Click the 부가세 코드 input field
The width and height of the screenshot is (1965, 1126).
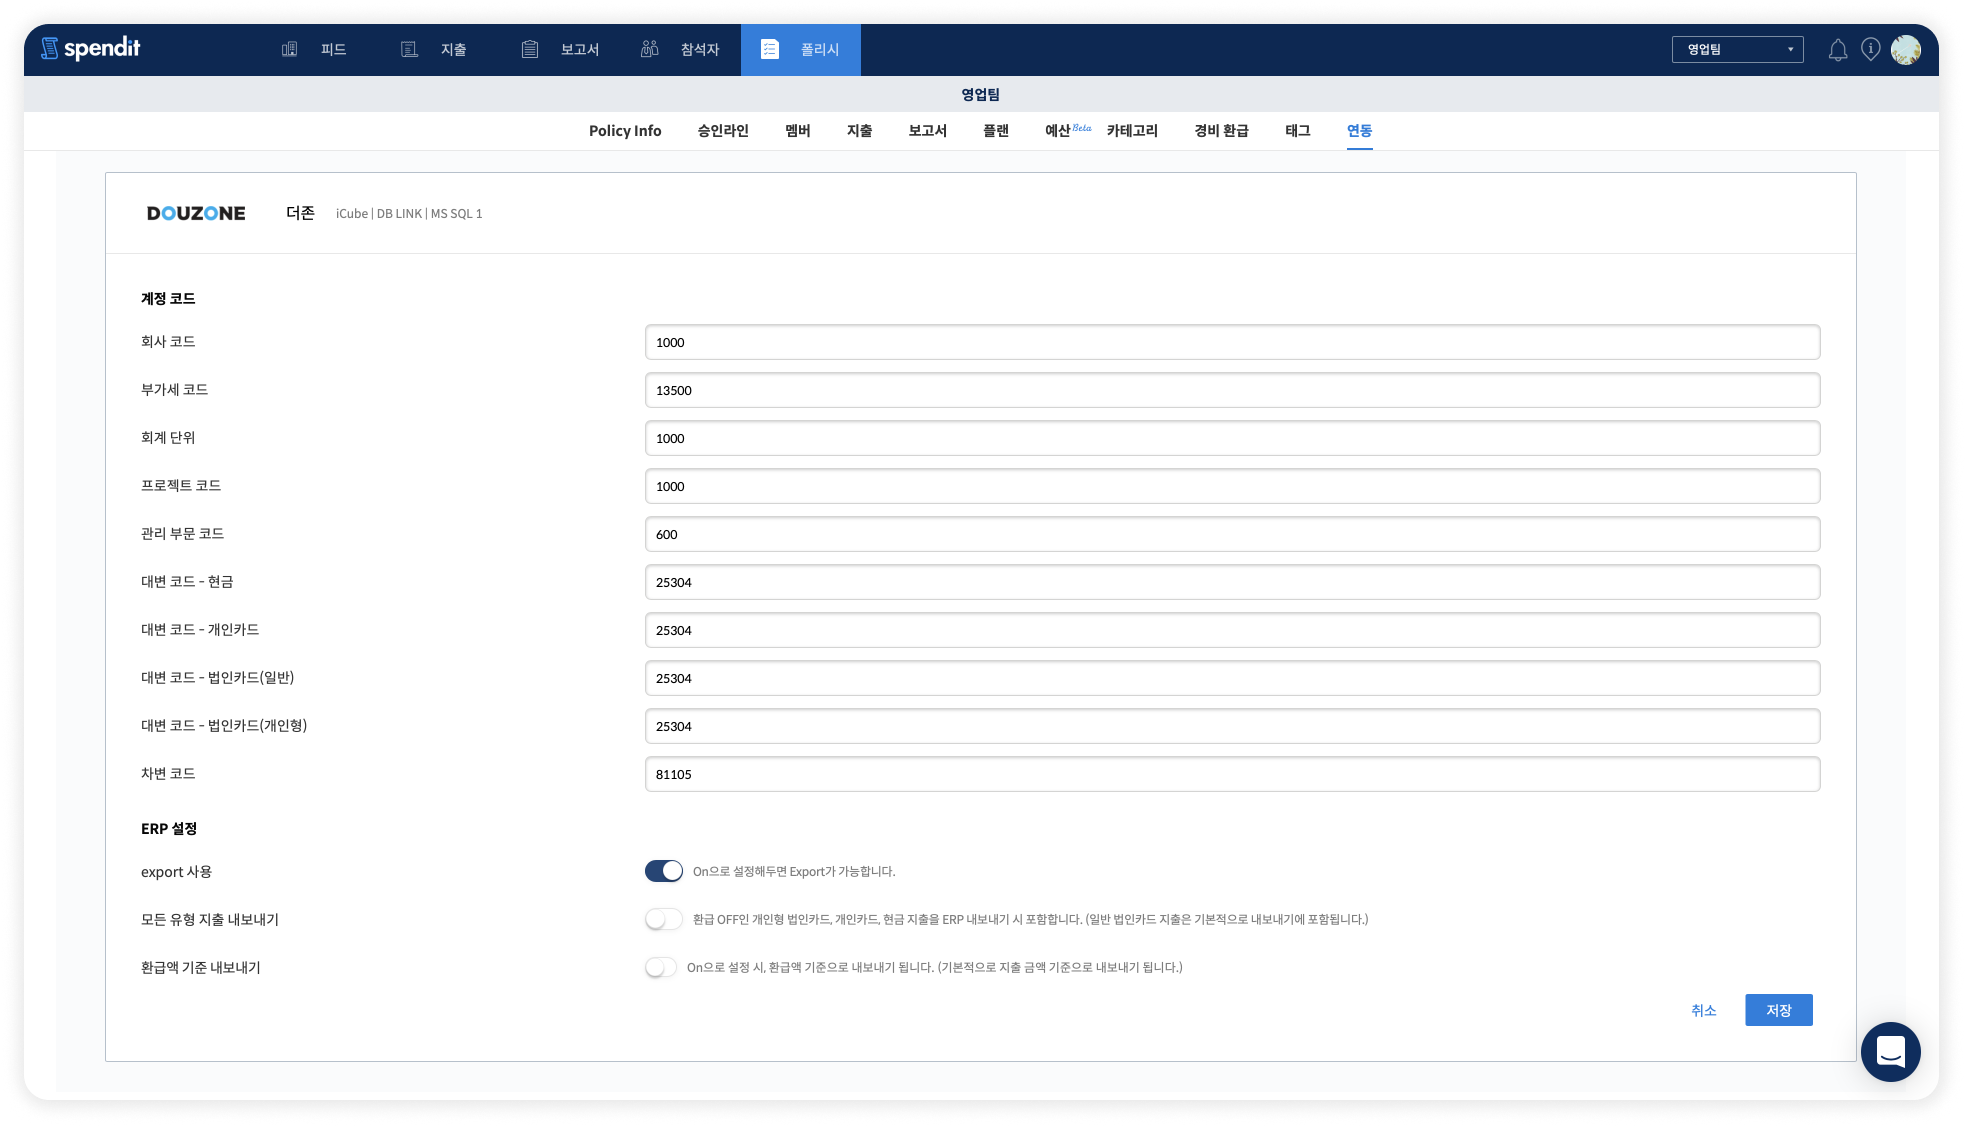tap(1232, 390)
